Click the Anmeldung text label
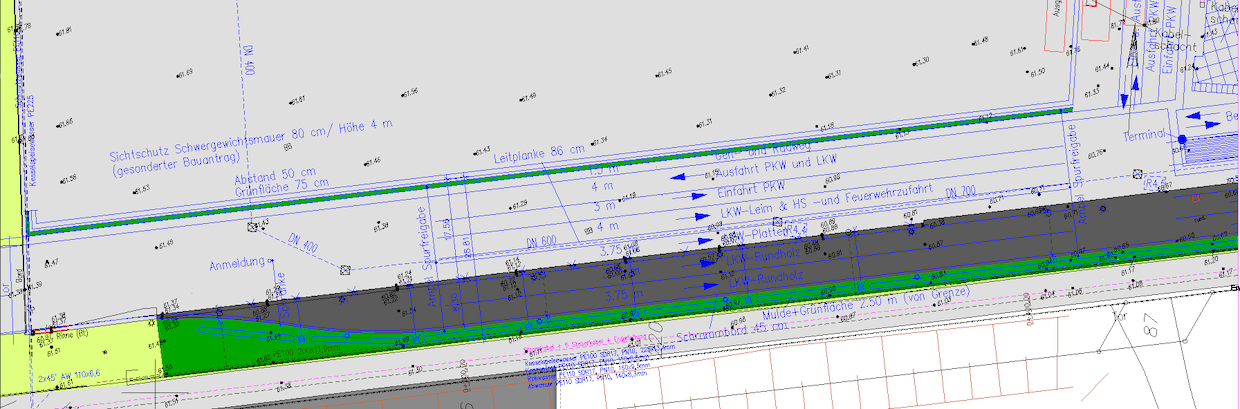Viewport: 1240px width, 409px height. [236, 265]
